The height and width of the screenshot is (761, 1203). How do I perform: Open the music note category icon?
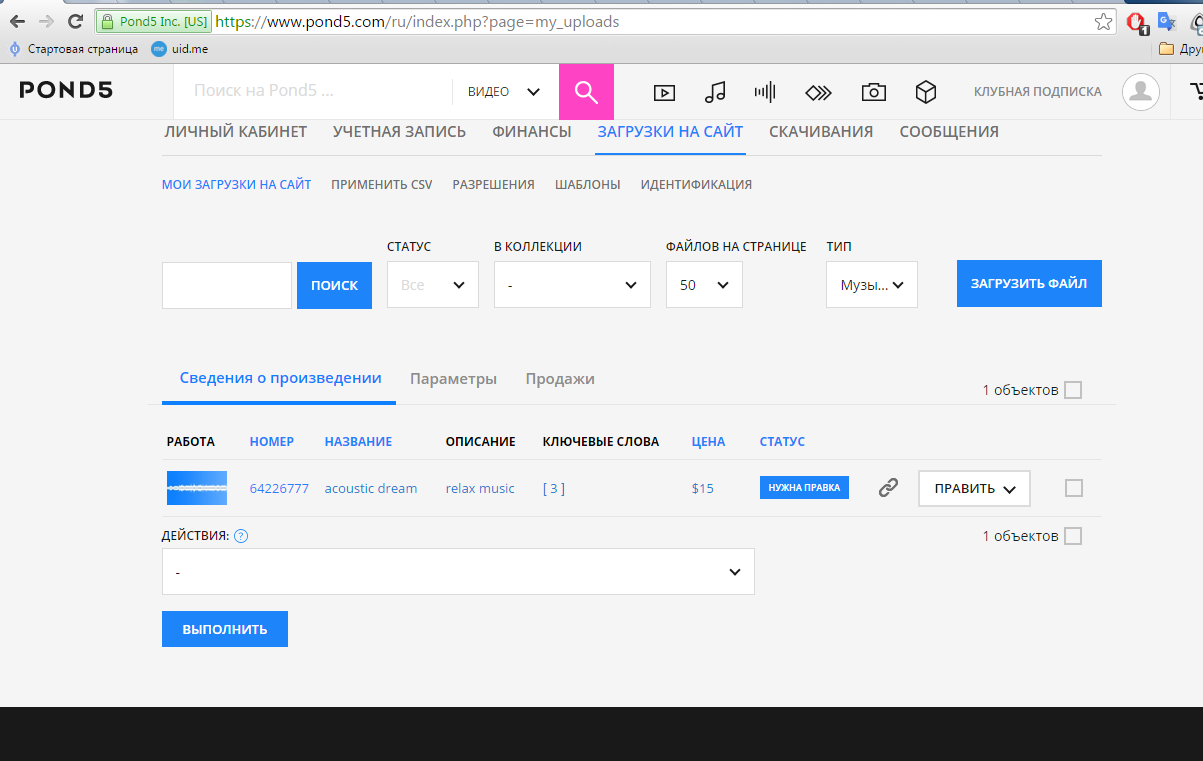715,93
